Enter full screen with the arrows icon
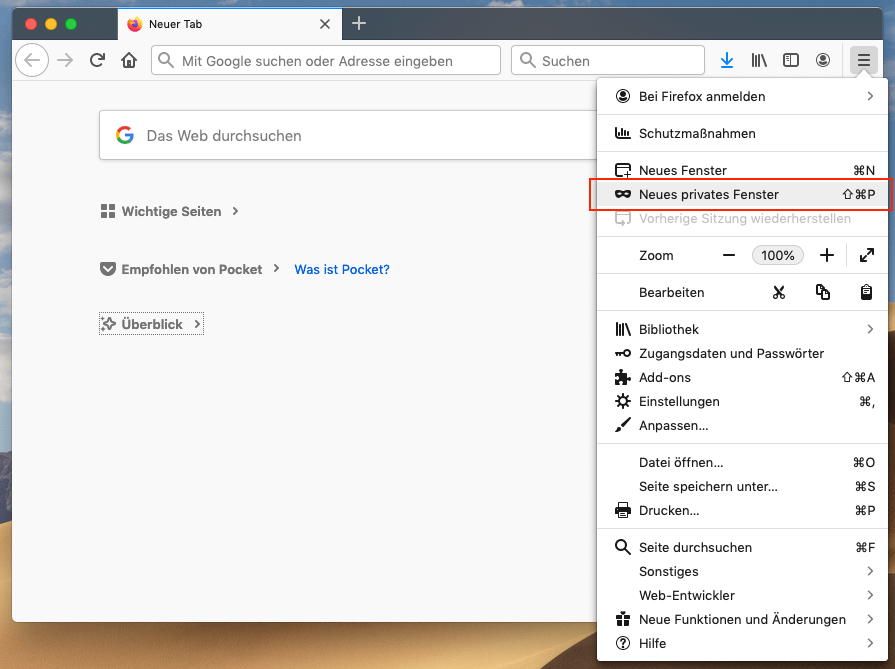Image resolution: width=895 pixels, height=669 pixels. click(x=866, y=255)
